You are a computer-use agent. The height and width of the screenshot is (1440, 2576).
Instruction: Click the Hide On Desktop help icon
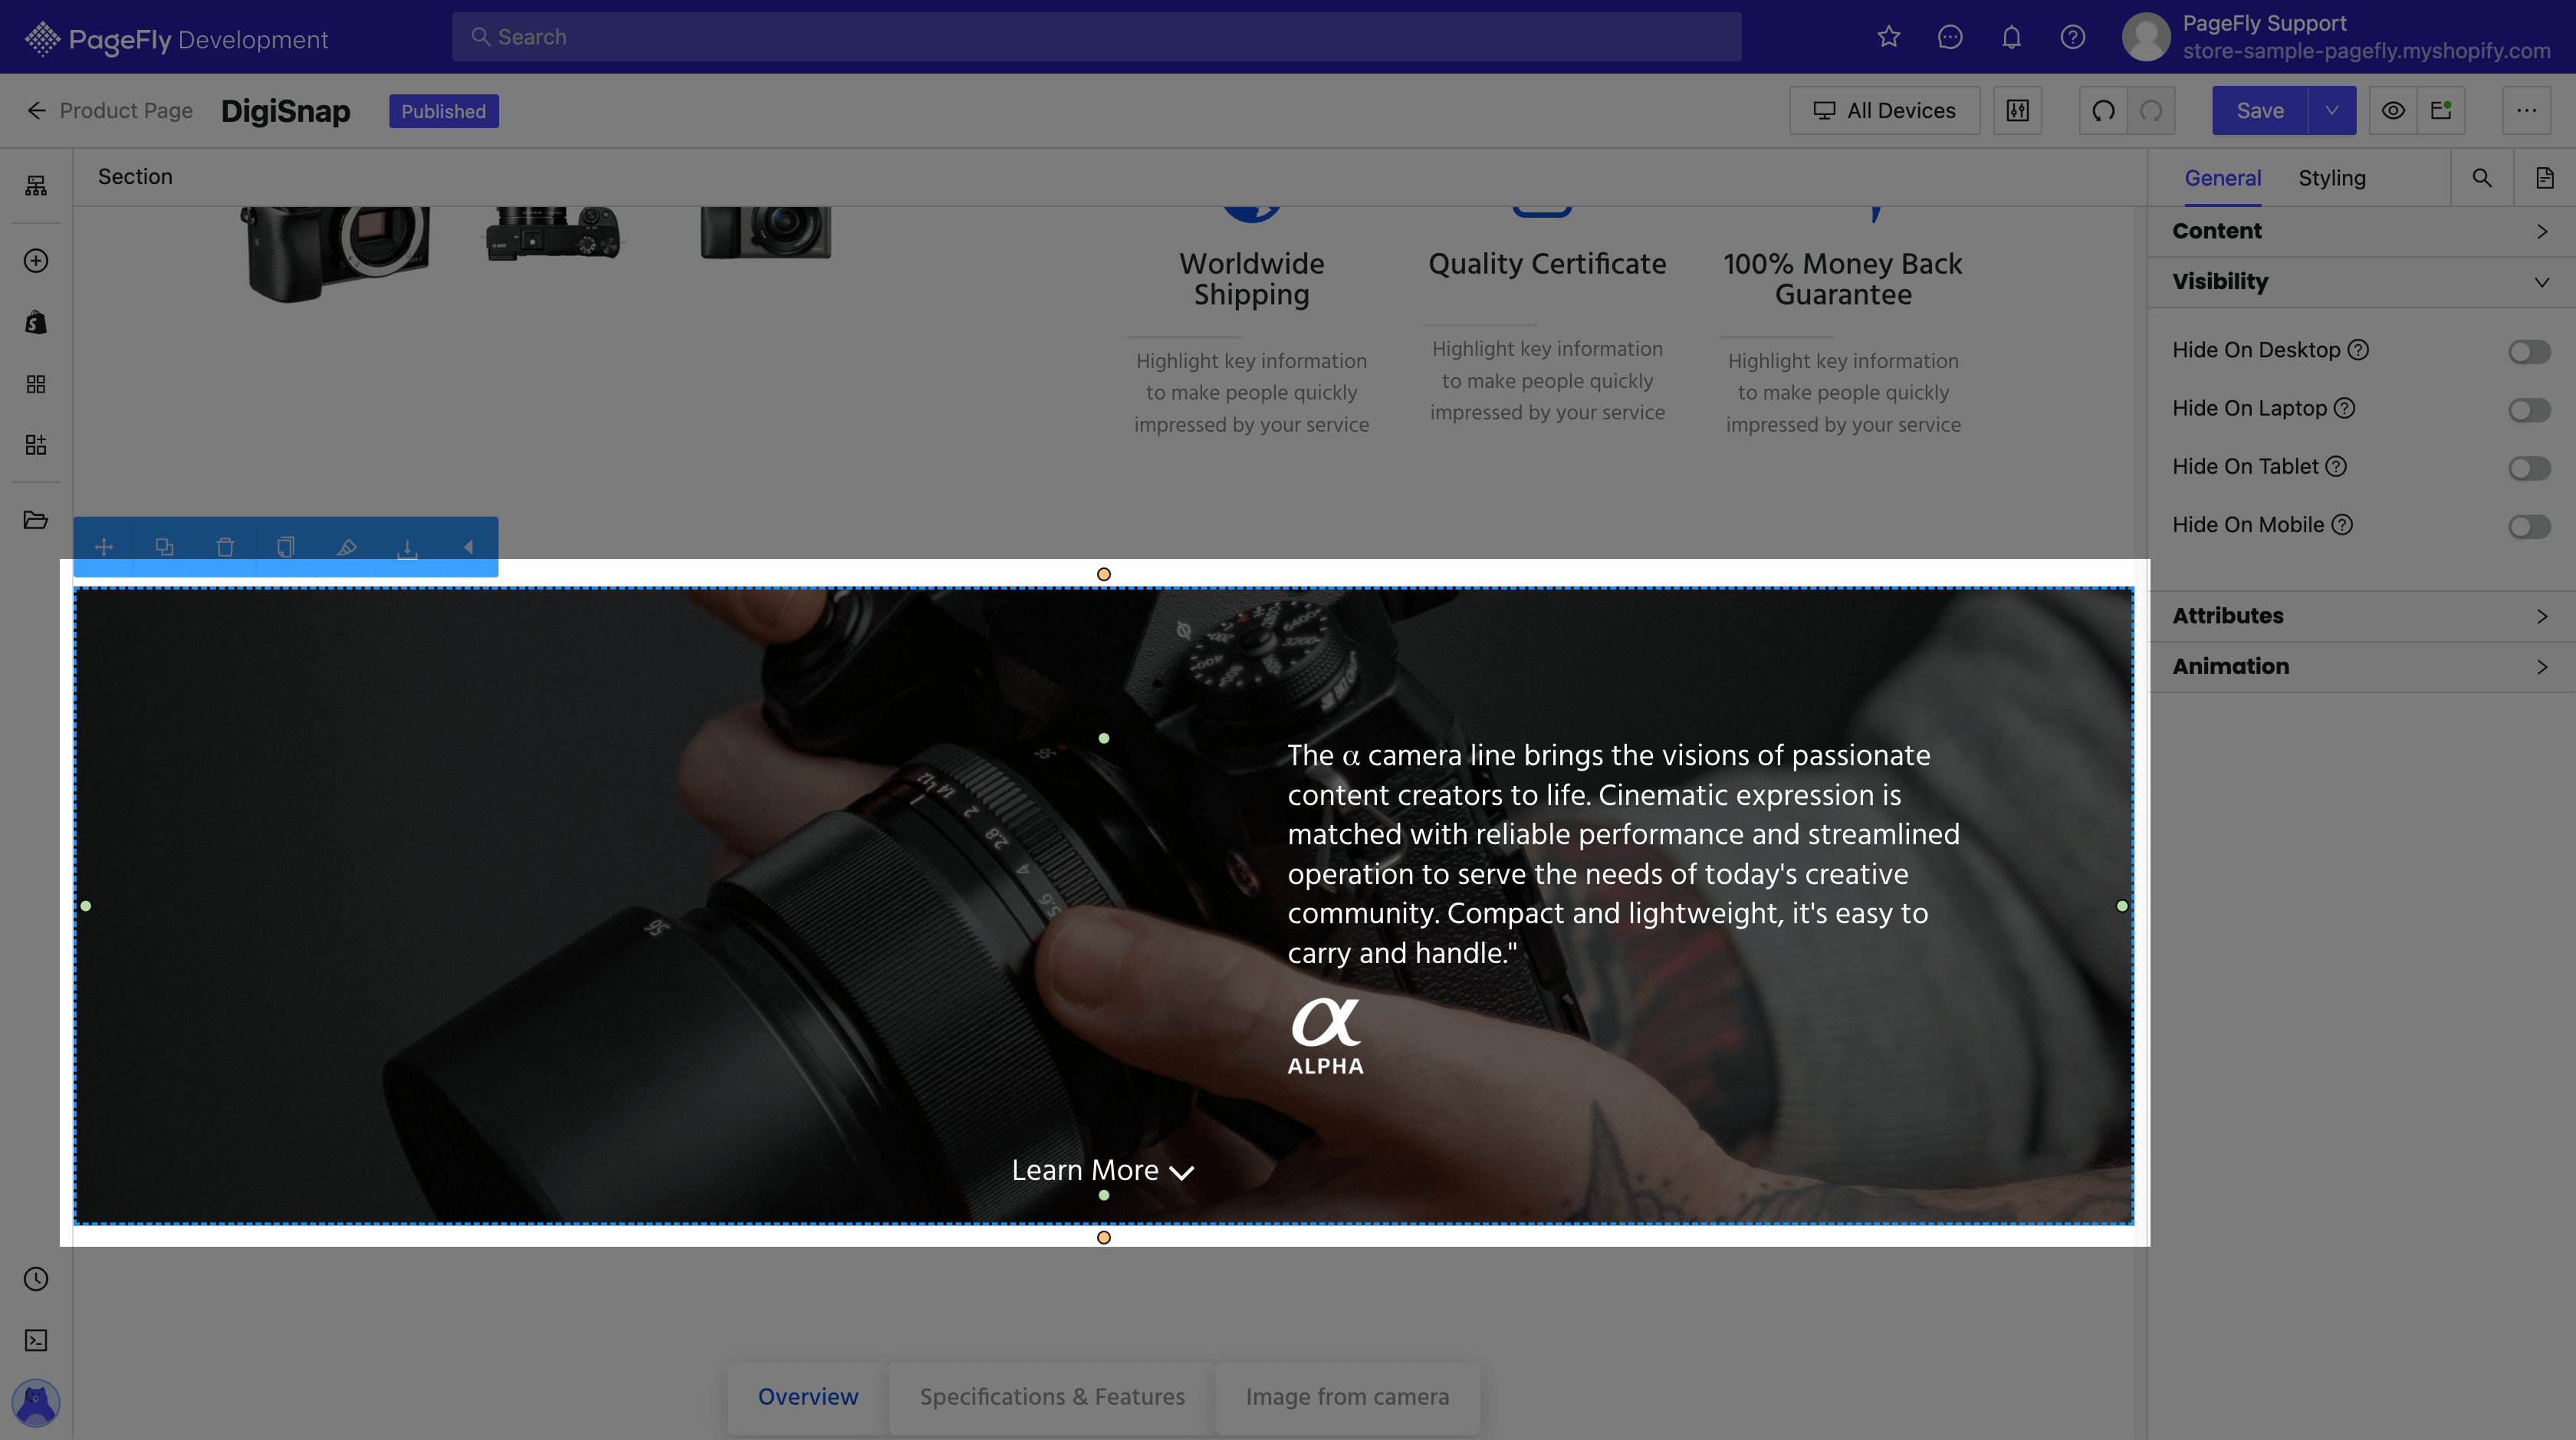[2358, 350]
